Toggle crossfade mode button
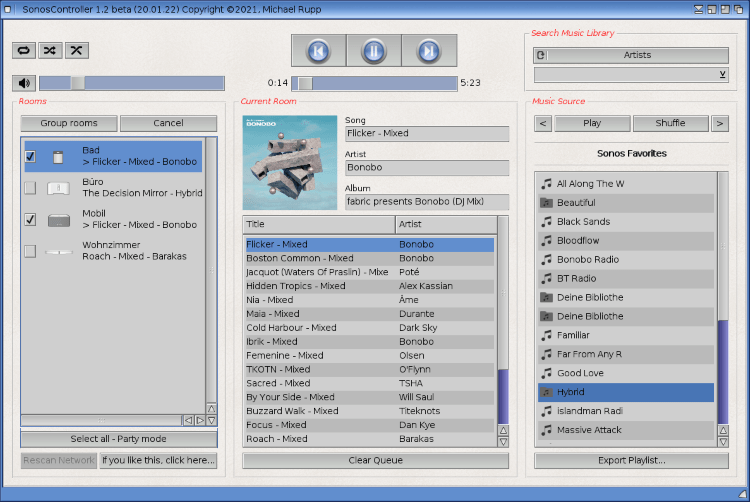 pos(76,50)
